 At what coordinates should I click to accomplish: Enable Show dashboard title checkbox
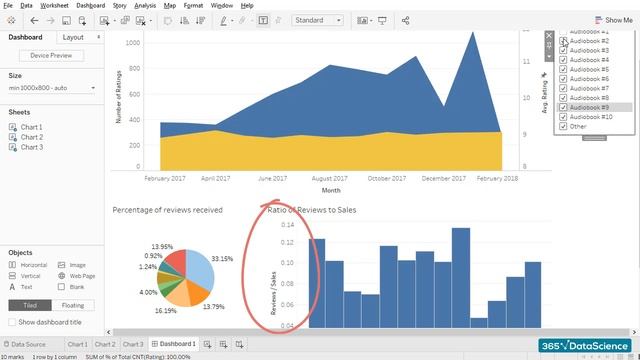coord(12,322)
